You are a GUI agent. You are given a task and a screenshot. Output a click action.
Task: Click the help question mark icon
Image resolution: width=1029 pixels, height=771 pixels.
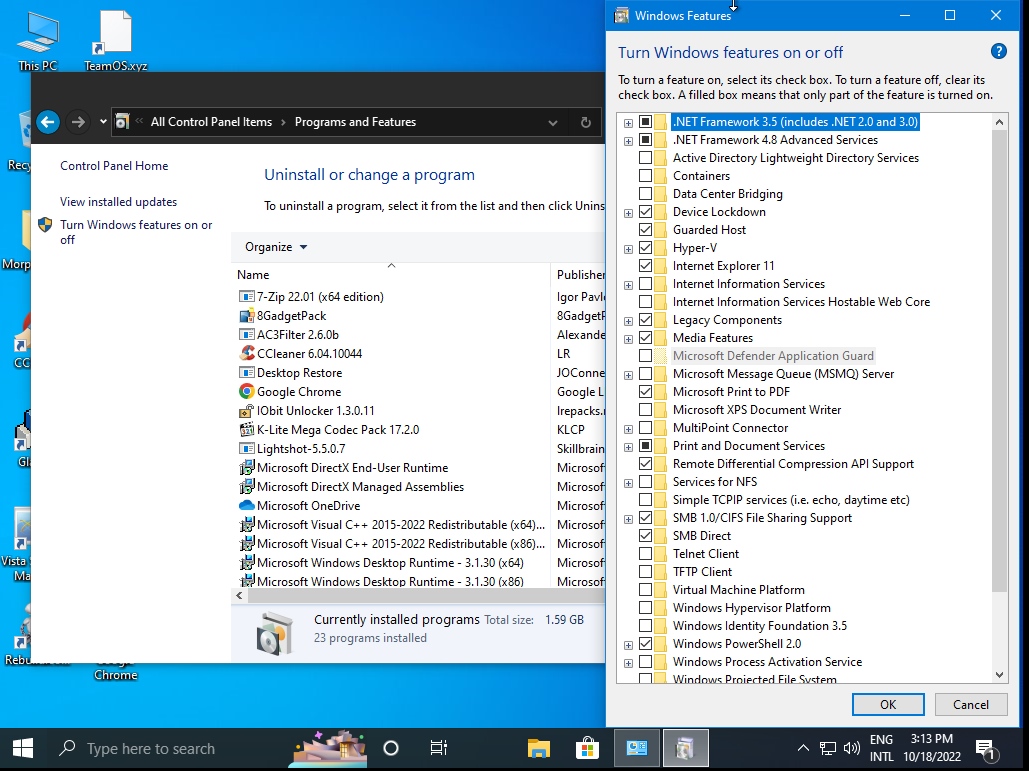(x=998, y=52)
